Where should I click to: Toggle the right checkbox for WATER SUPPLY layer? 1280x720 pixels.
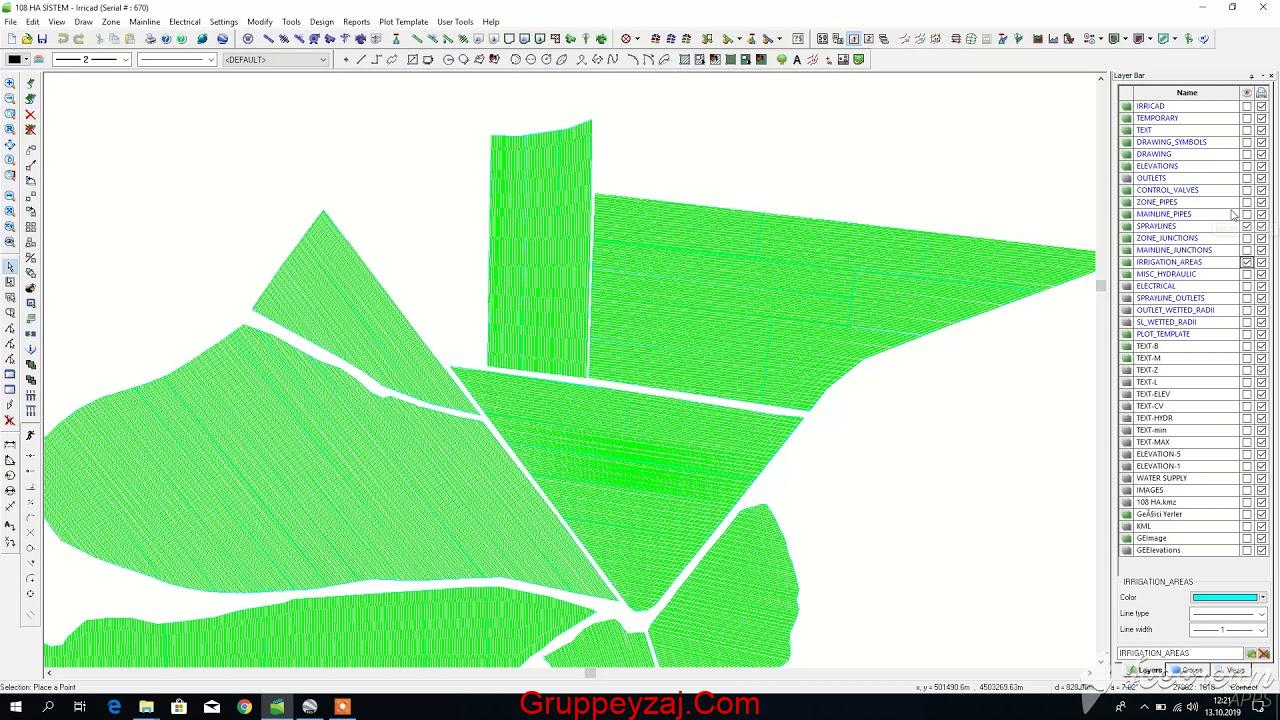[1262, 478]
